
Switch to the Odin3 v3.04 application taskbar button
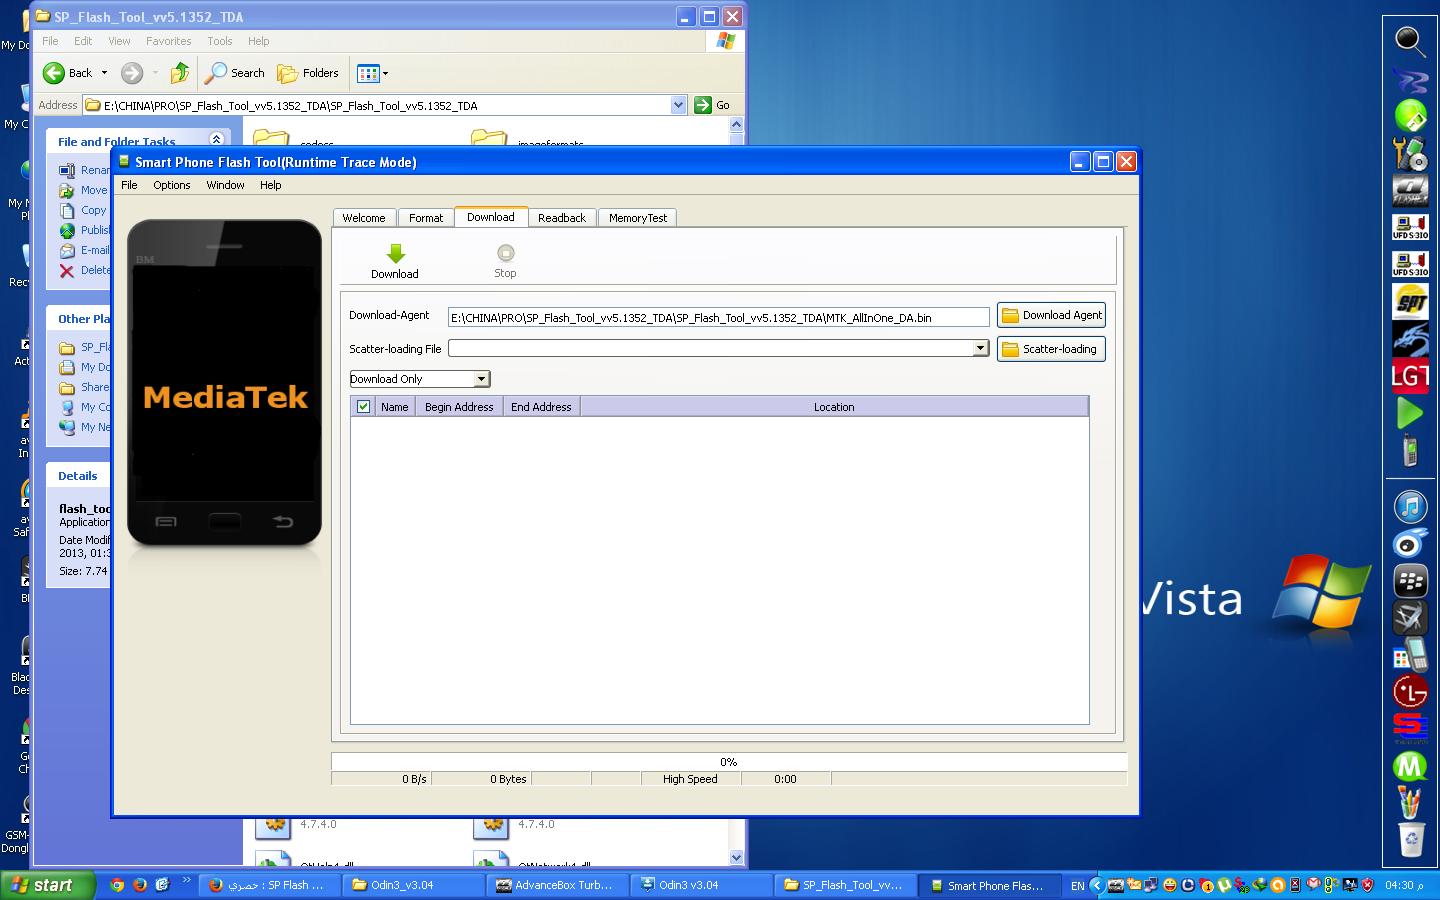pos(702,885)
